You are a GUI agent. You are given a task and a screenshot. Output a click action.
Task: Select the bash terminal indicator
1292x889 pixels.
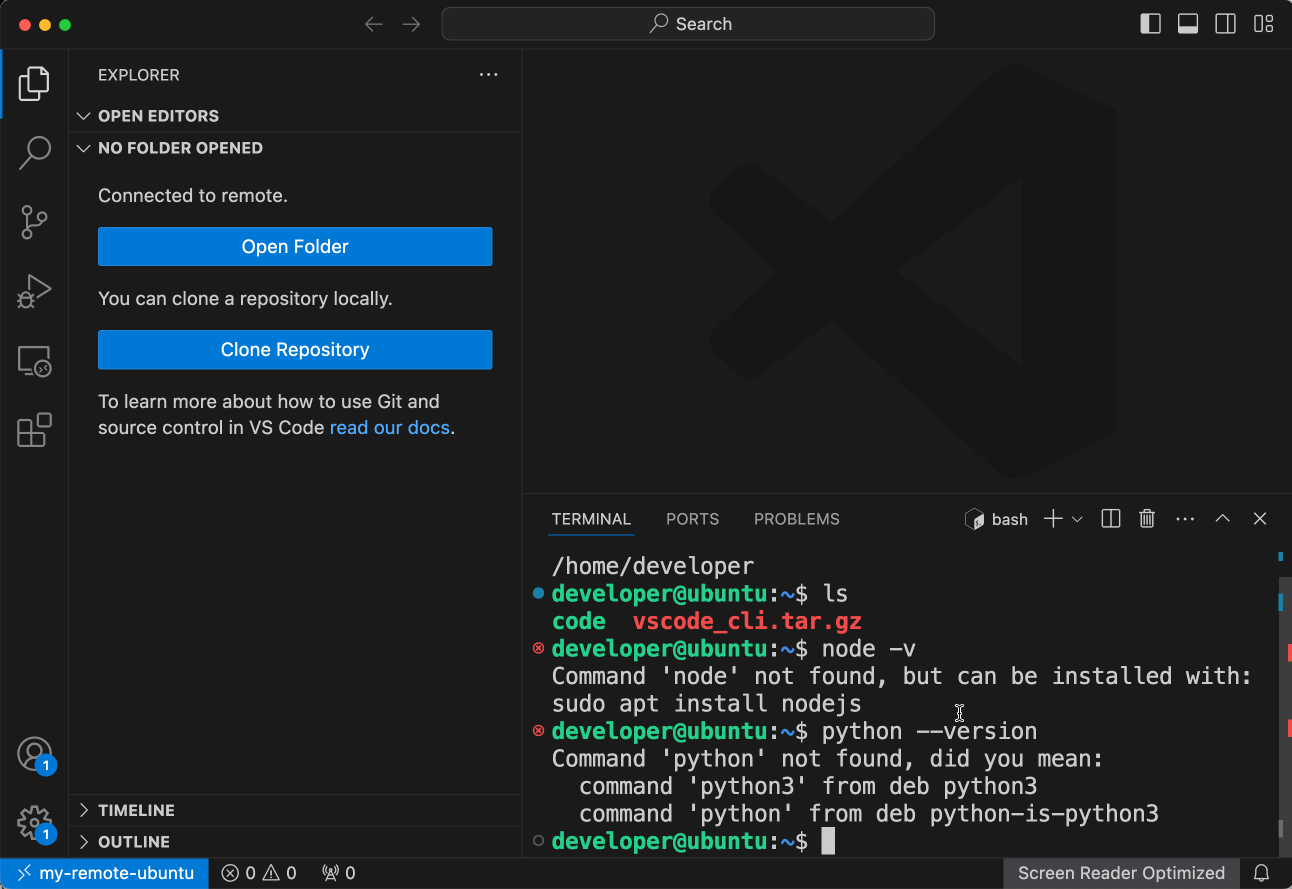(996, 519)
